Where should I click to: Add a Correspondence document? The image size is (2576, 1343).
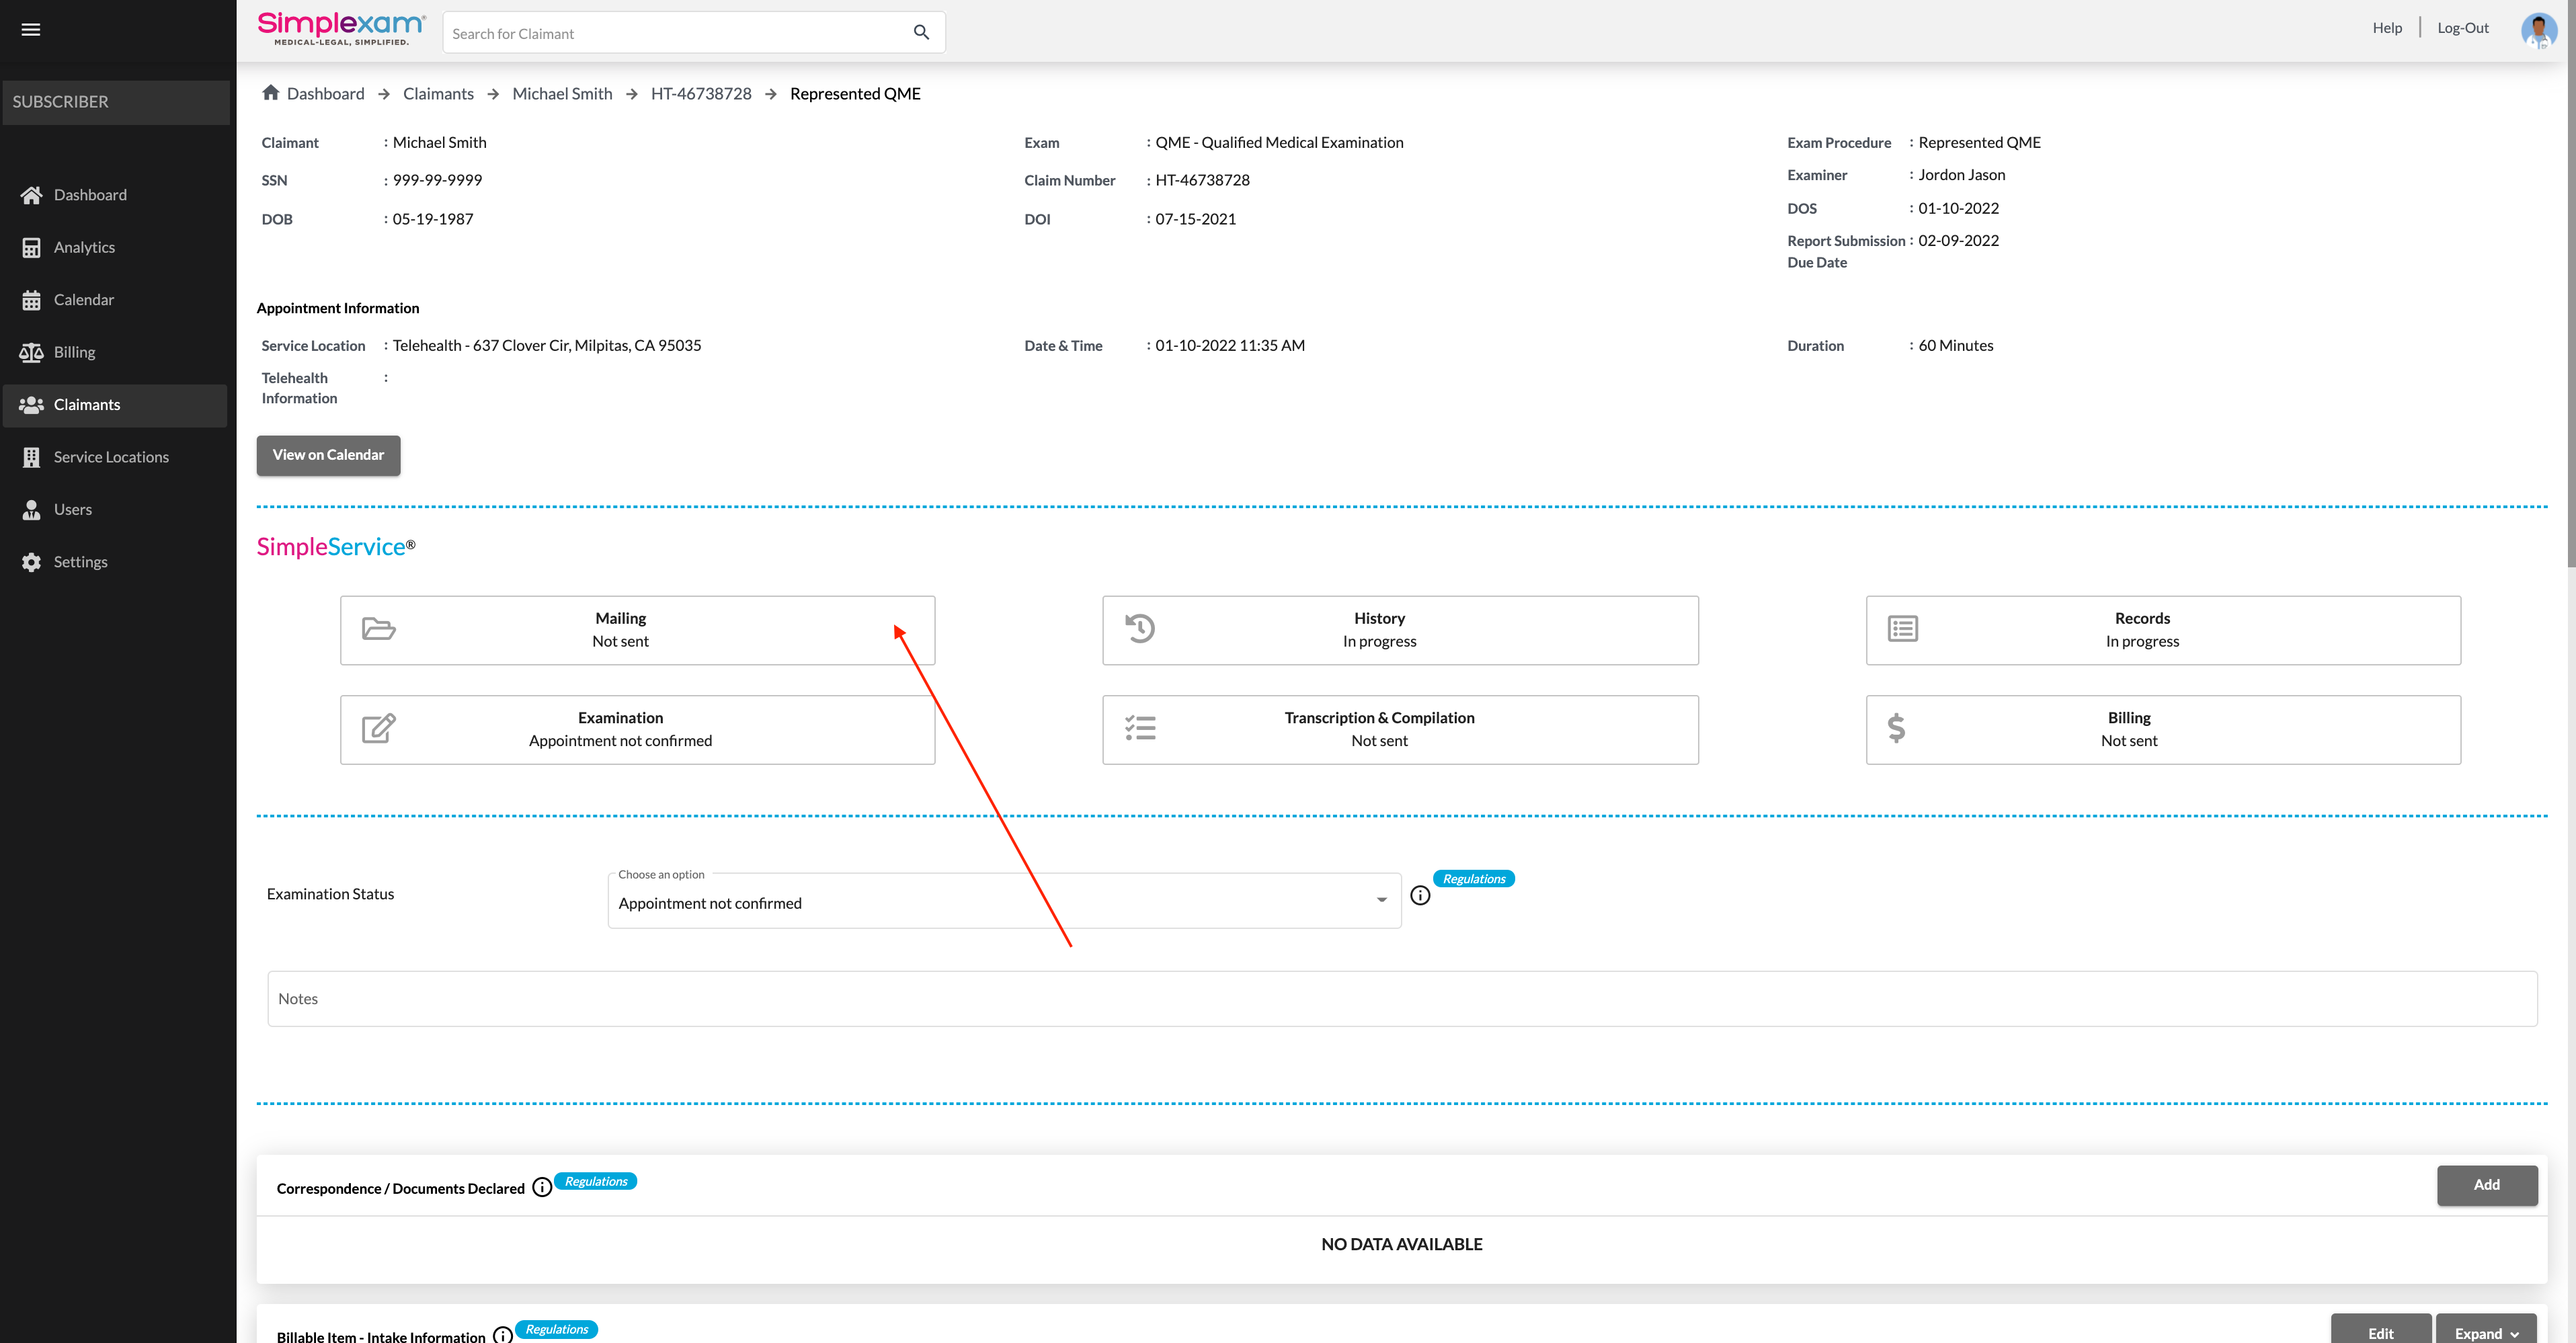[x=2486, y=1185]
